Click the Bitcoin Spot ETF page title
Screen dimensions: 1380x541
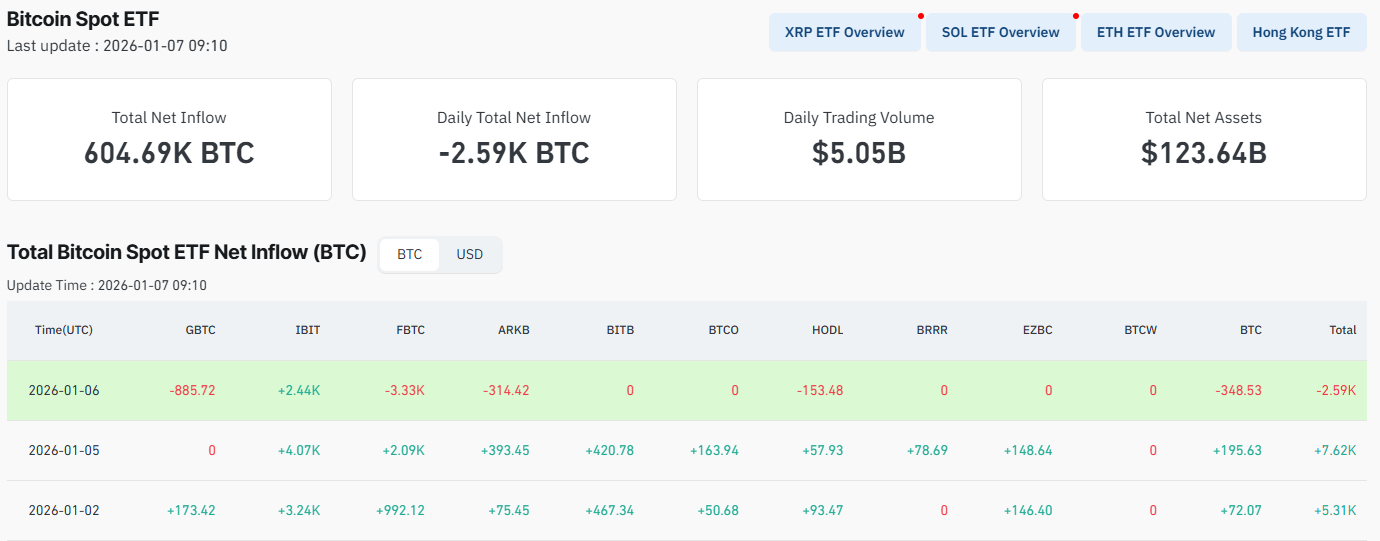[83, 18]
